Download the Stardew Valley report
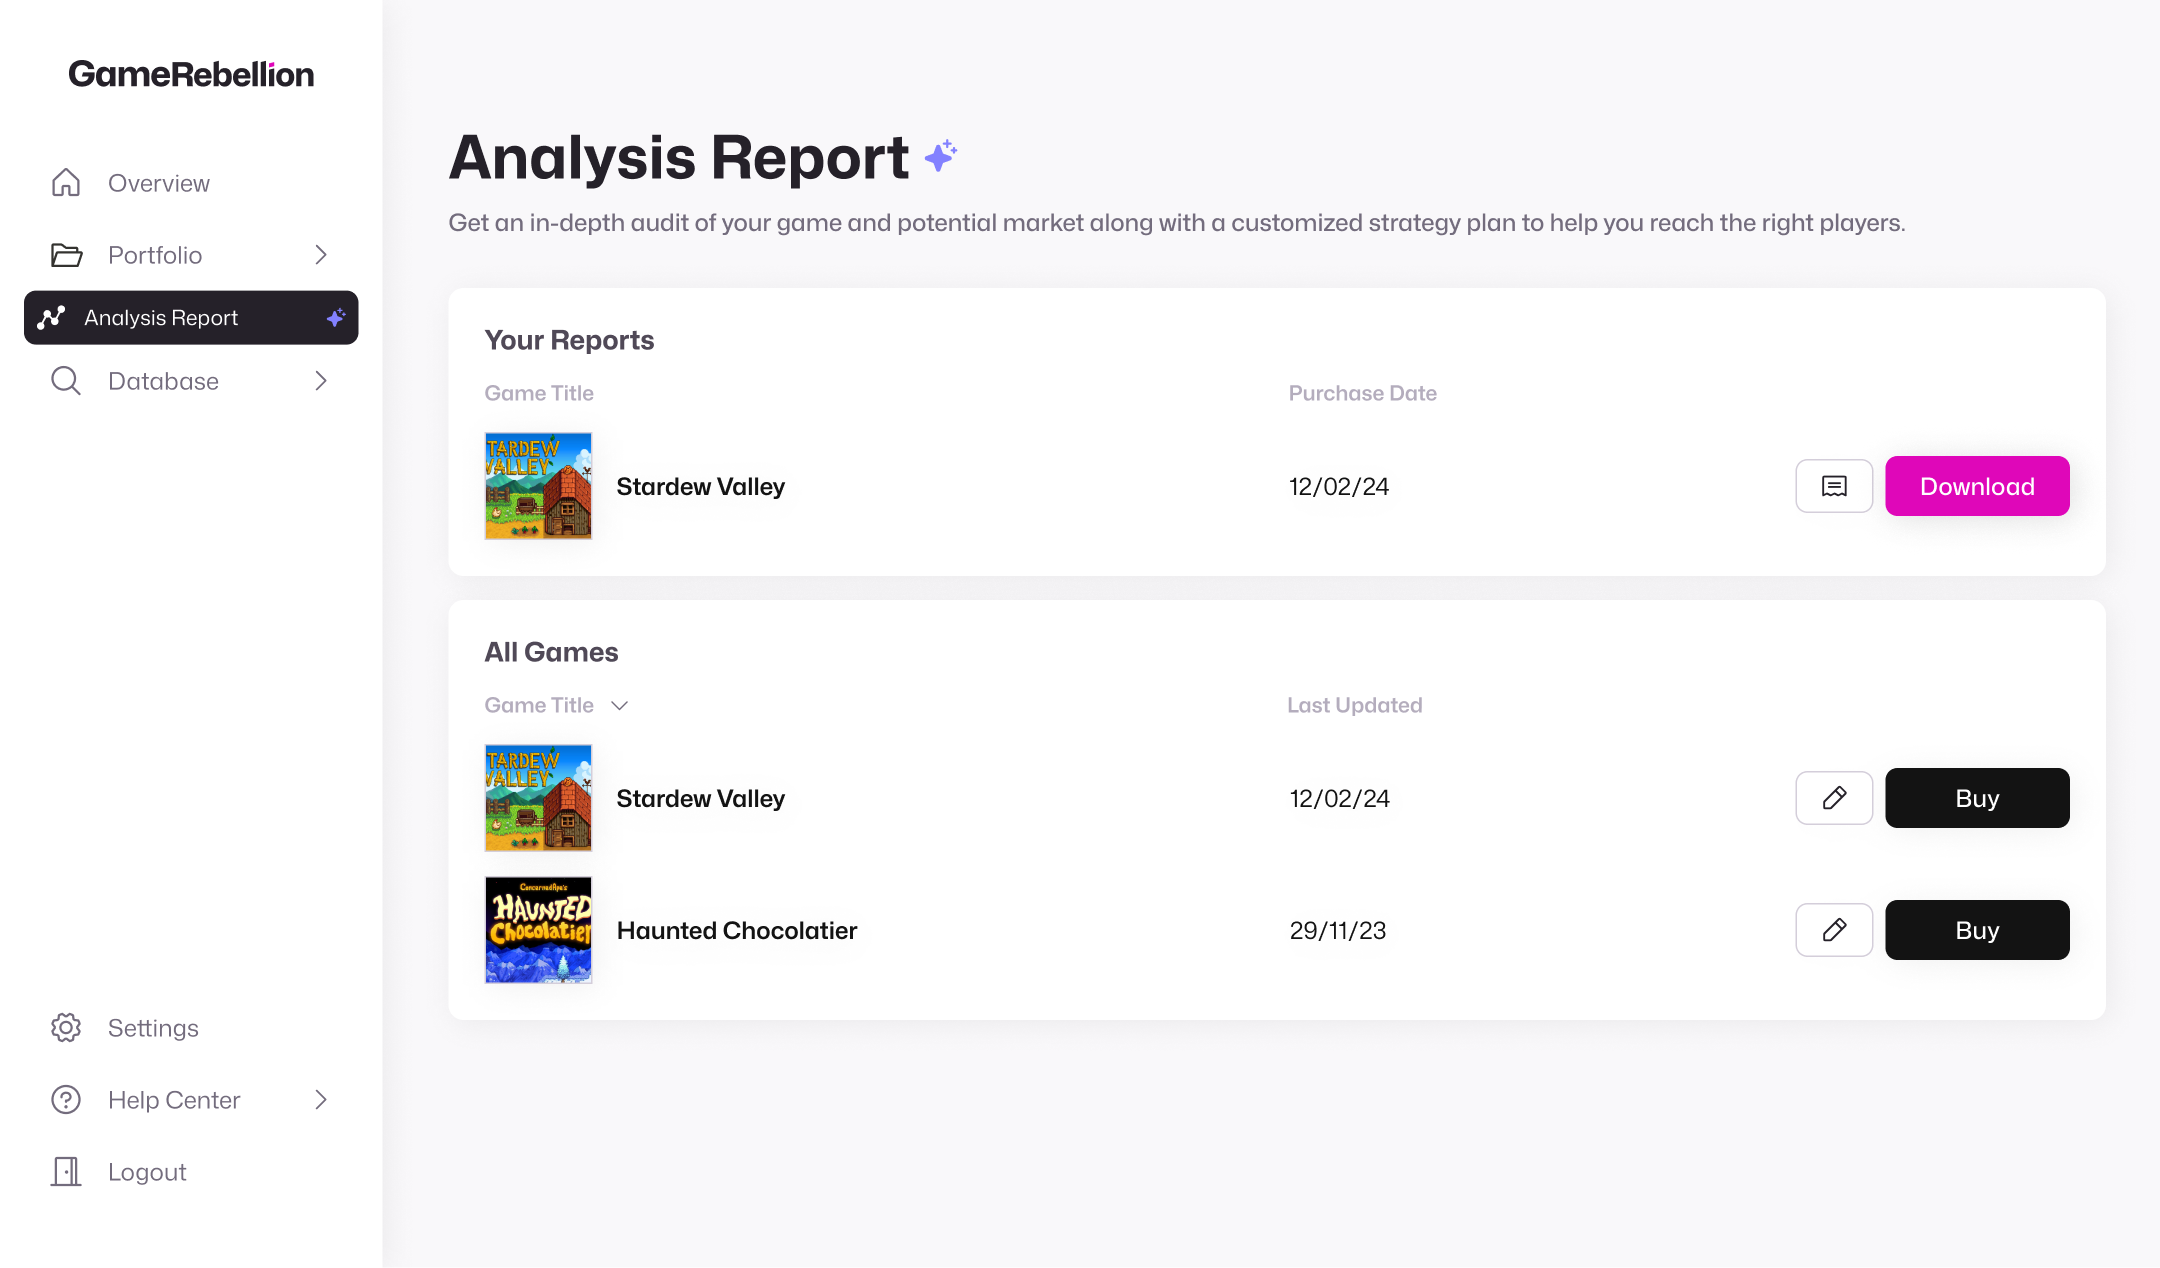This screenshot has height=1268, width=2160. click(x=1977, y=486)
